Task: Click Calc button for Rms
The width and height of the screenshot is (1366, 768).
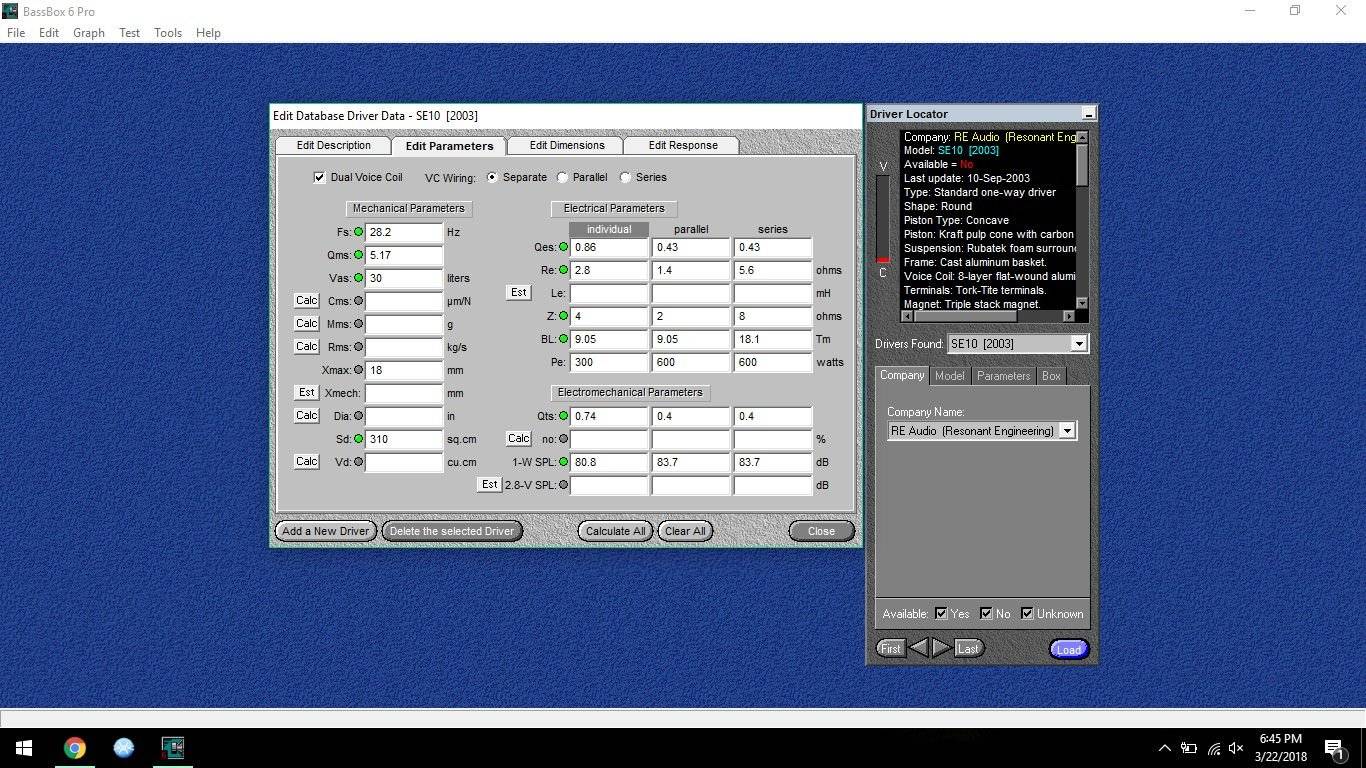Action: pyautogui.click(x=306, y=347)
